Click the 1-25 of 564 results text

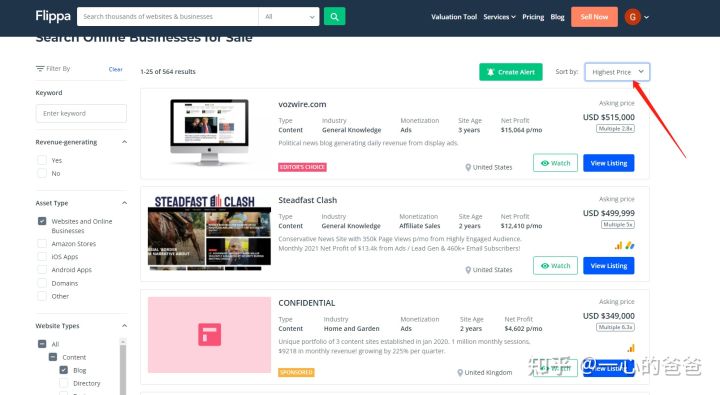tap(168, 72)
